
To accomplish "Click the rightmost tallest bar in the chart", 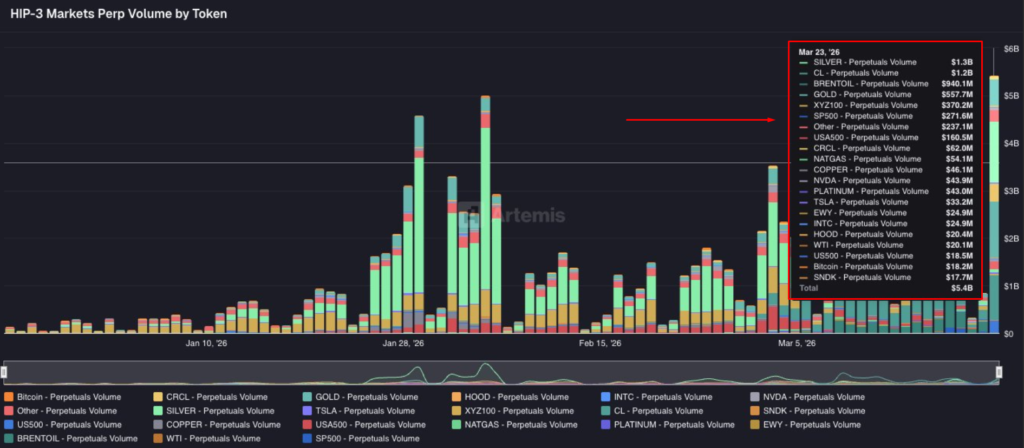I will click(x=993, y=200).
